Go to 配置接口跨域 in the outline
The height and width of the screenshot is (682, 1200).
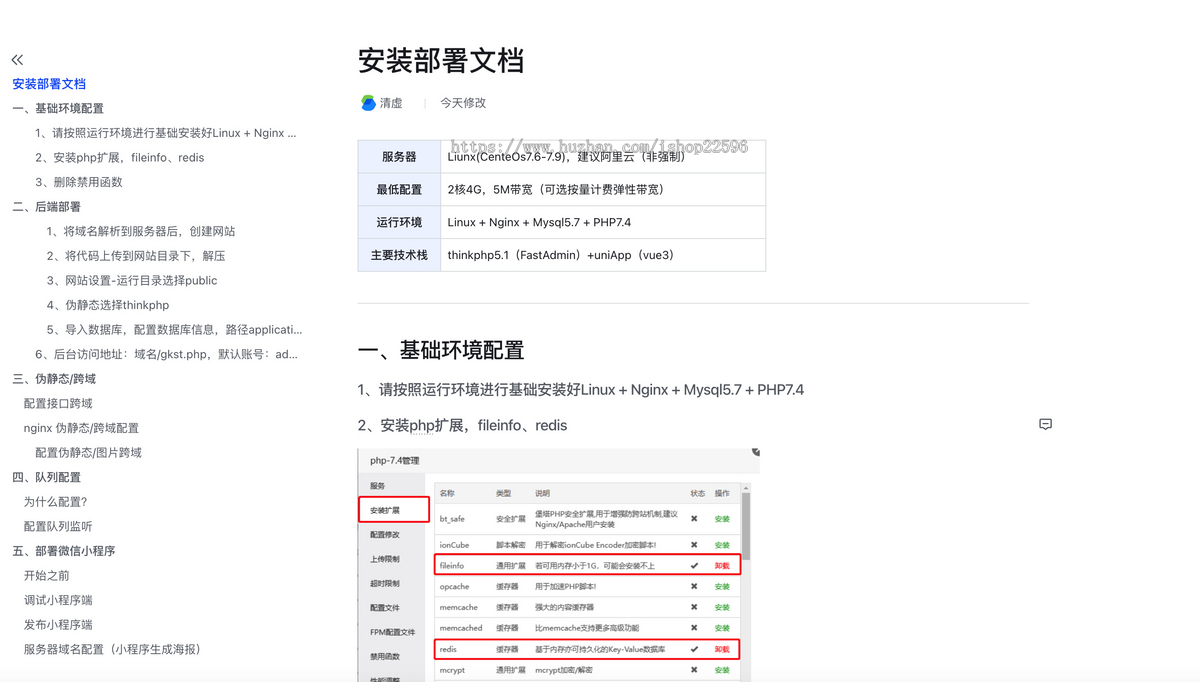58,403
